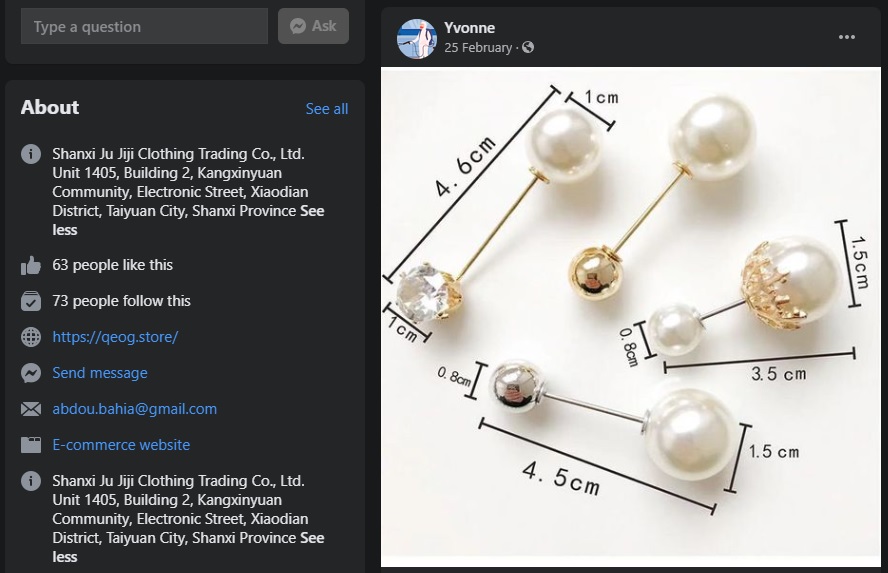Open the E-commerce website category link
The height and width of the screenshot is (573, 888).
121,445
